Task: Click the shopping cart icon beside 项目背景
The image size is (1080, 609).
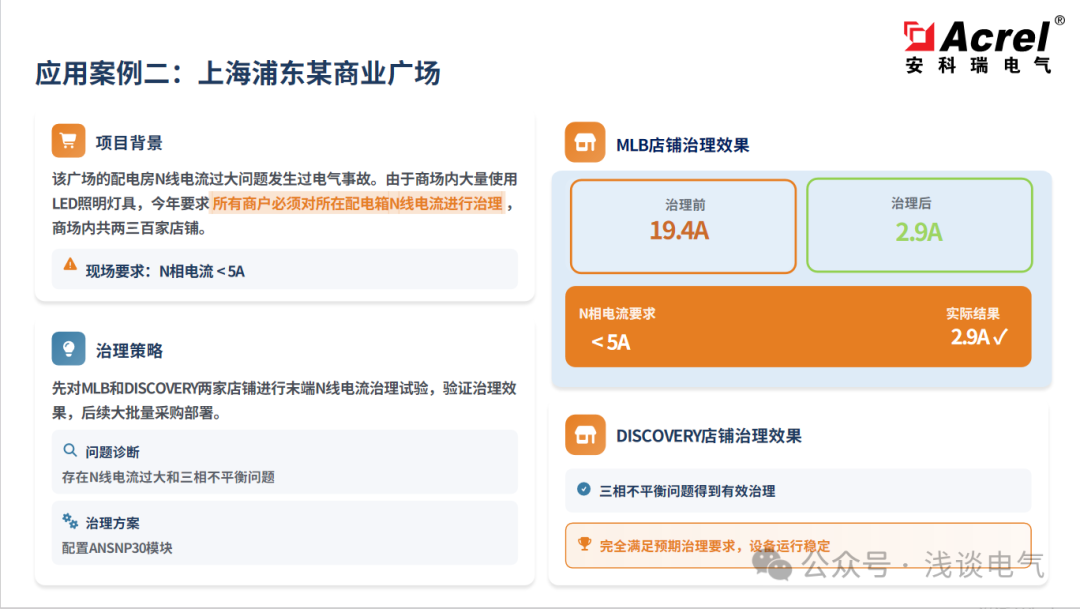Action: (68, 140)
